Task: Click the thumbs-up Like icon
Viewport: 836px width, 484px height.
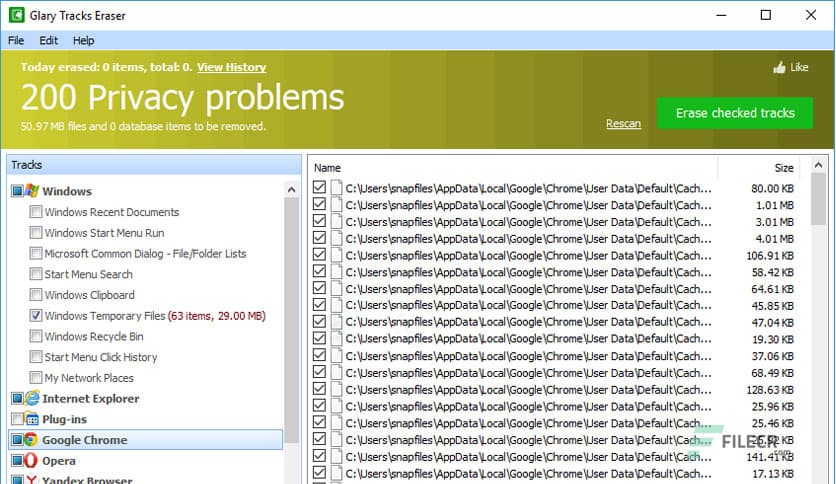Action: coord(779,67)
